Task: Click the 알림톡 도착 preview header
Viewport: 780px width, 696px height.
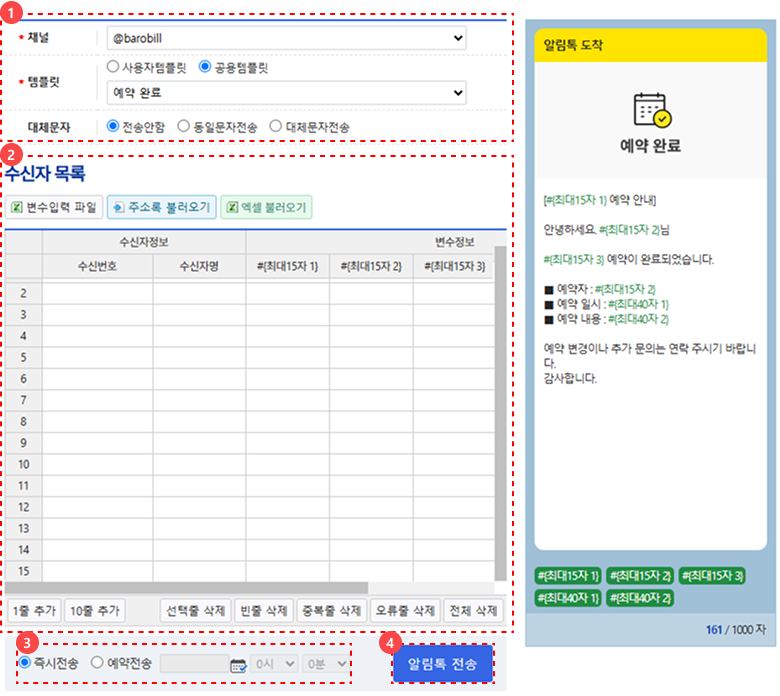Action: 651,45
